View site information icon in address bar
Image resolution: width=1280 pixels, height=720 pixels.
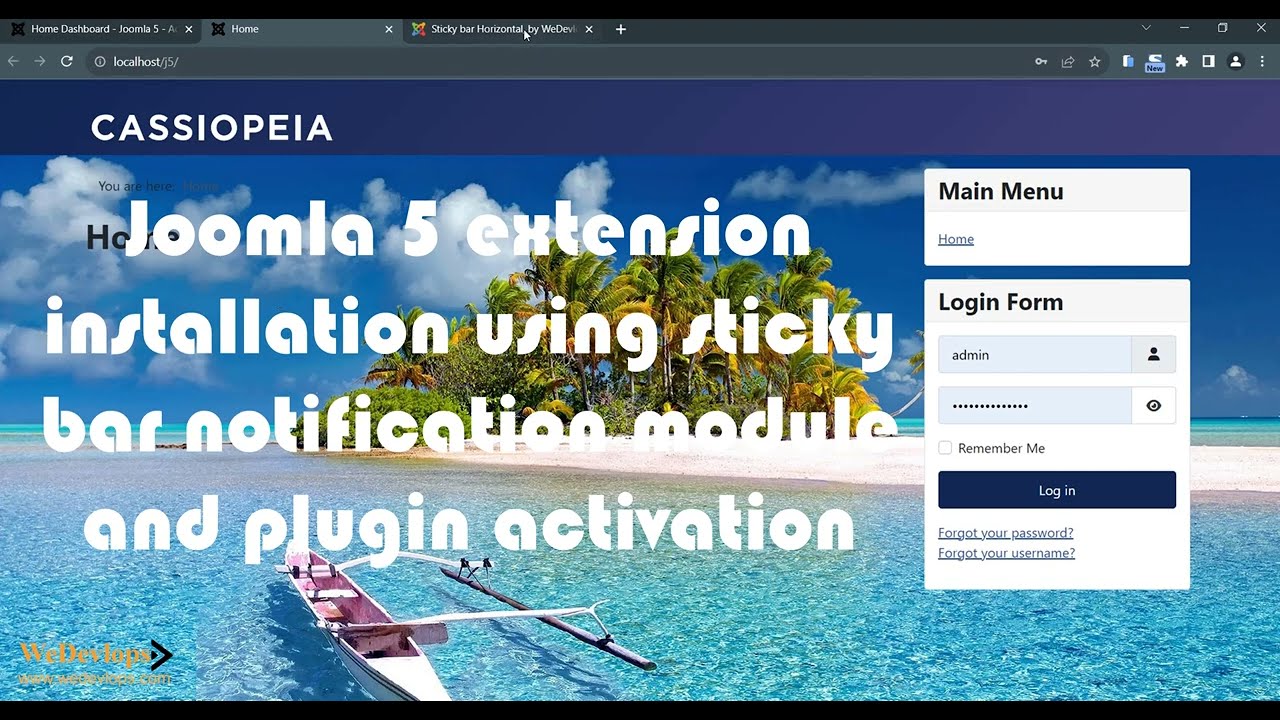100,61
